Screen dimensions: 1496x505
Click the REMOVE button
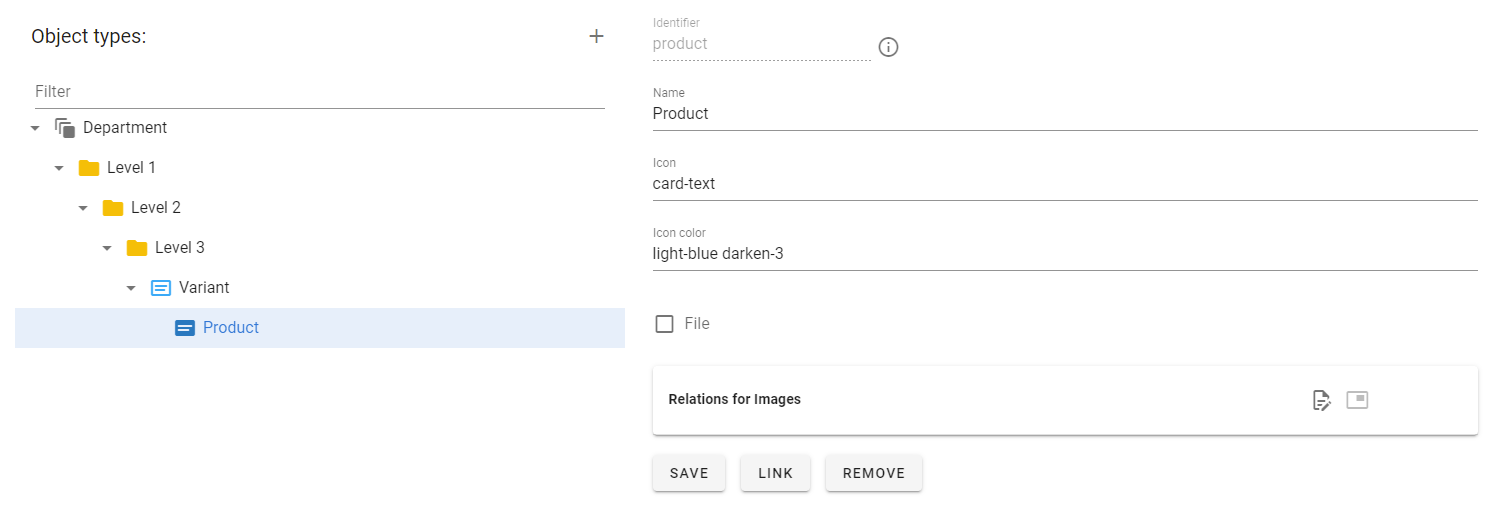[874, 474]
